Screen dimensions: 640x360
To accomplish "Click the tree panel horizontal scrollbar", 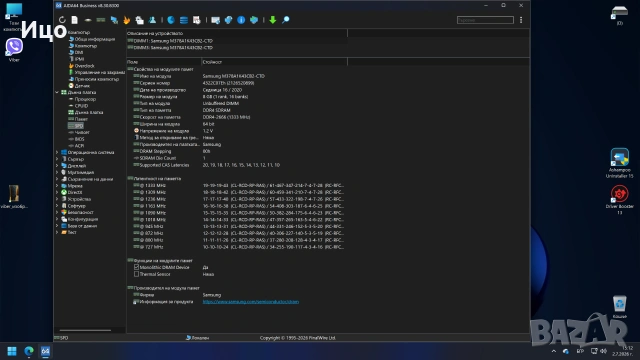I will 85,330.
